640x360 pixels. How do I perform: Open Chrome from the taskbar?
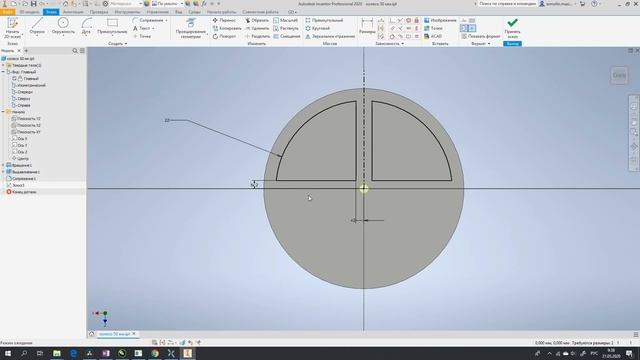click(155, 353)
